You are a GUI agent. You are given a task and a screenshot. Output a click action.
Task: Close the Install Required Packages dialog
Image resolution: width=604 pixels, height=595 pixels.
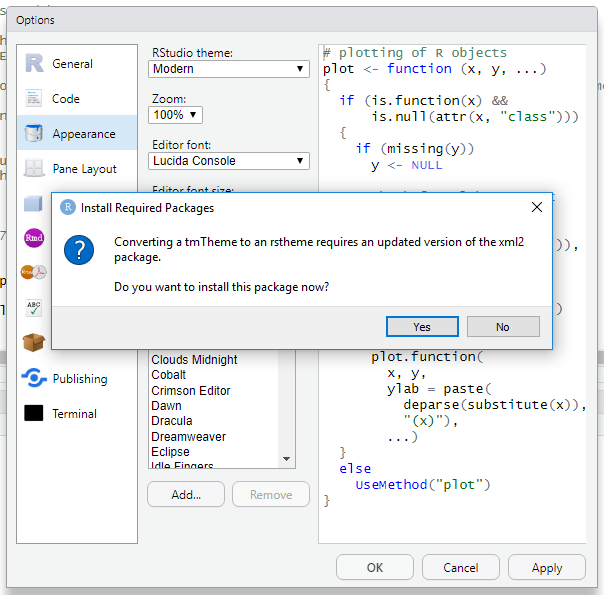pos(537,207)
